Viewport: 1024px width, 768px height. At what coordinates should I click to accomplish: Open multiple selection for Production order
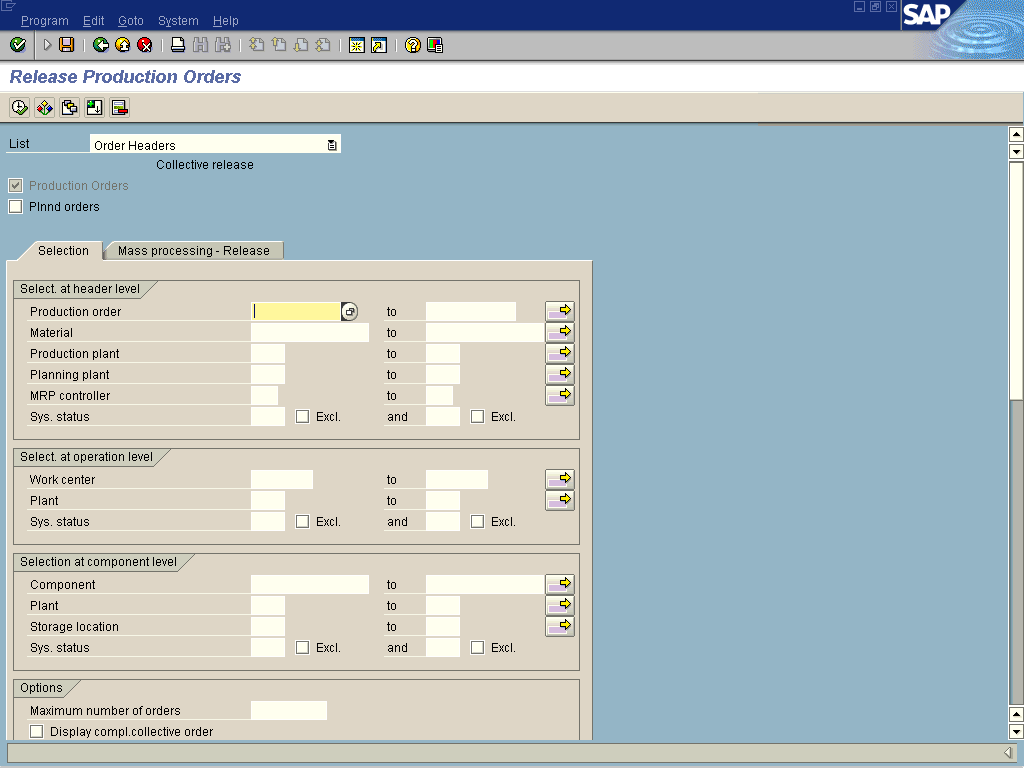560,311
